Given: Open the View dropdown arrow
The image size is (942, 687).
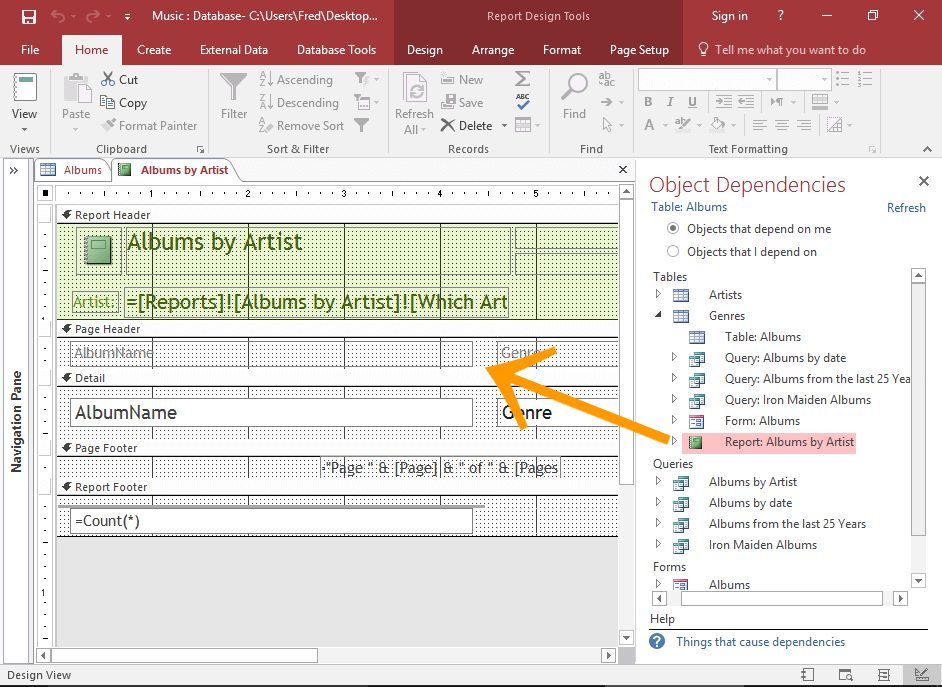Looking at the screenshot, I should pyautogui.click(x=24, y=130).
